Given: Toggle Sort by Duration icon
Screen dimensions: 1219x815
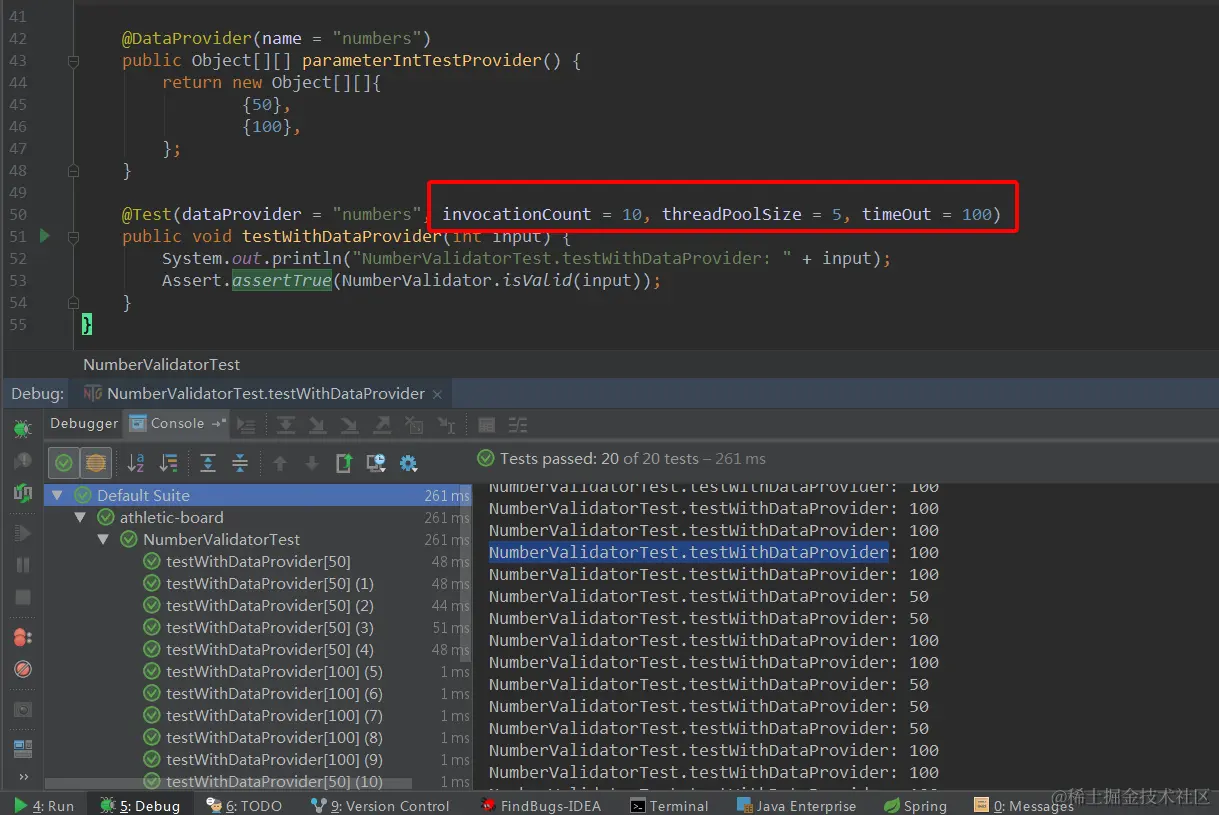Looking at the screenshot, I should tap(168, 463).
